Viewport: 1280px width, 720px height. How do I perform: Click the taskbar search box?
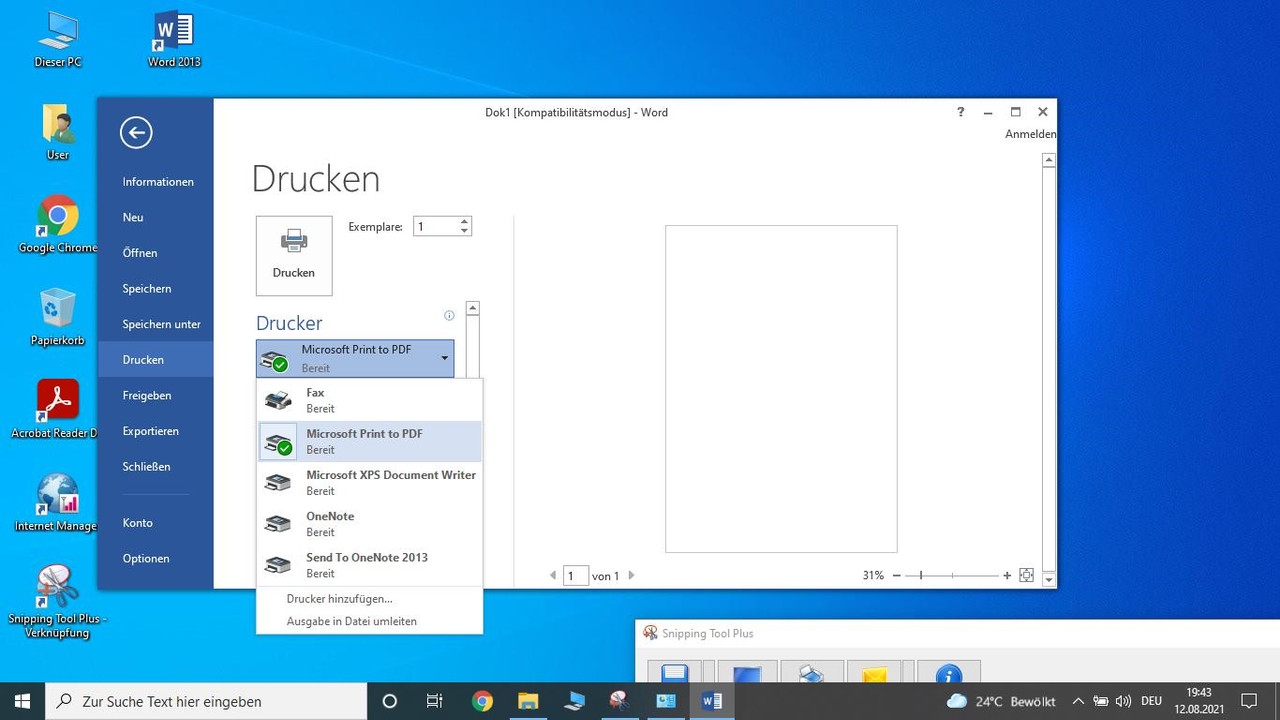point(207,701)
